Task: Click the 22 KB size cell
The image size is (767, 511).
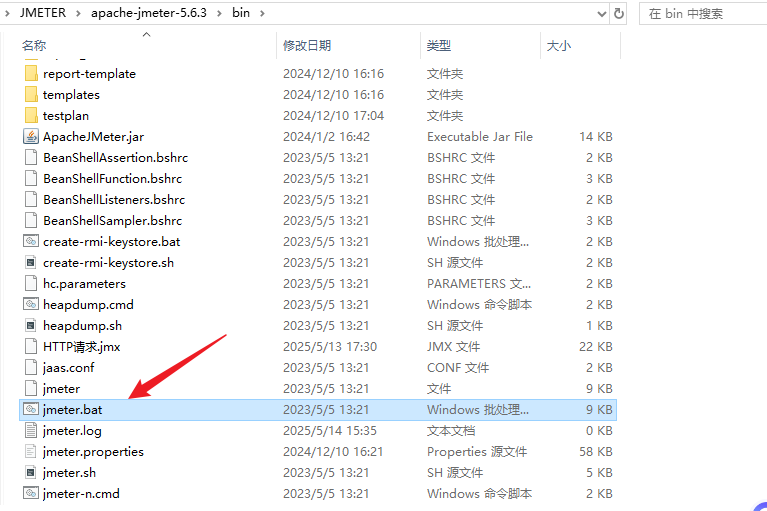Action: (596, 347)
